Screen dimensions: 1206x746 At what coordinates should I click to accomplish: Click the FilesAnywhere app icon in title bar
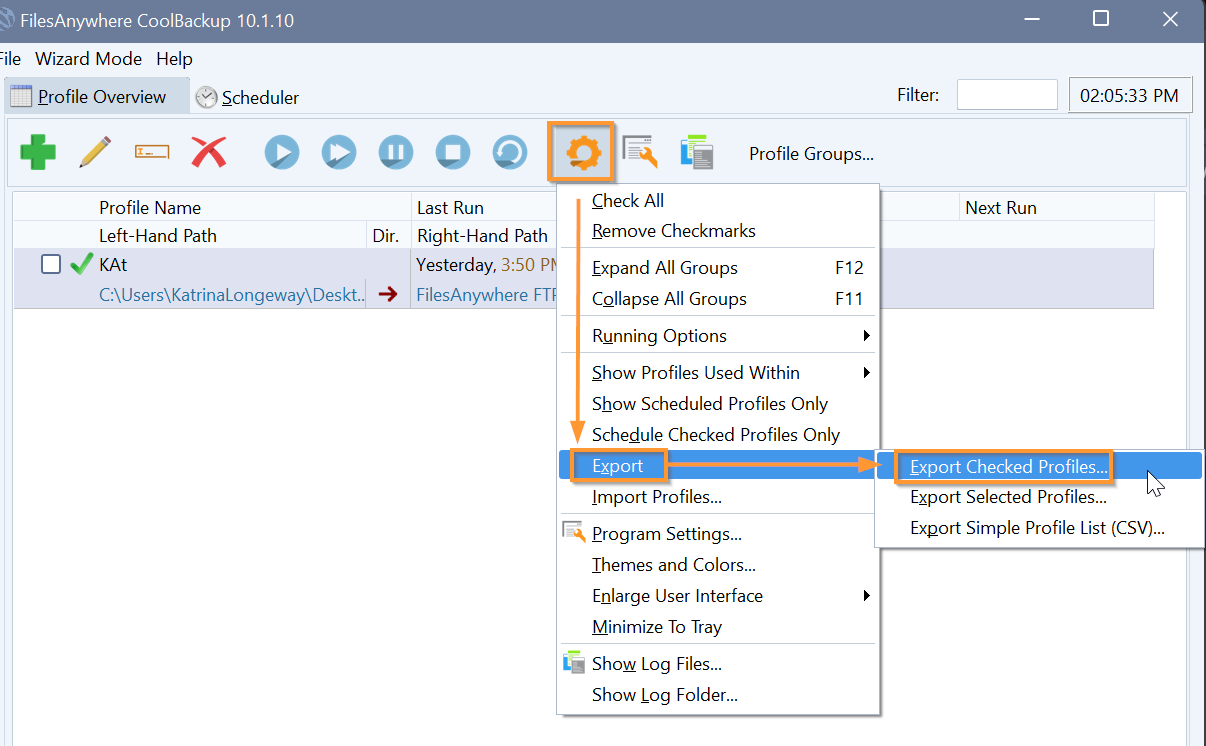point(6,20)
